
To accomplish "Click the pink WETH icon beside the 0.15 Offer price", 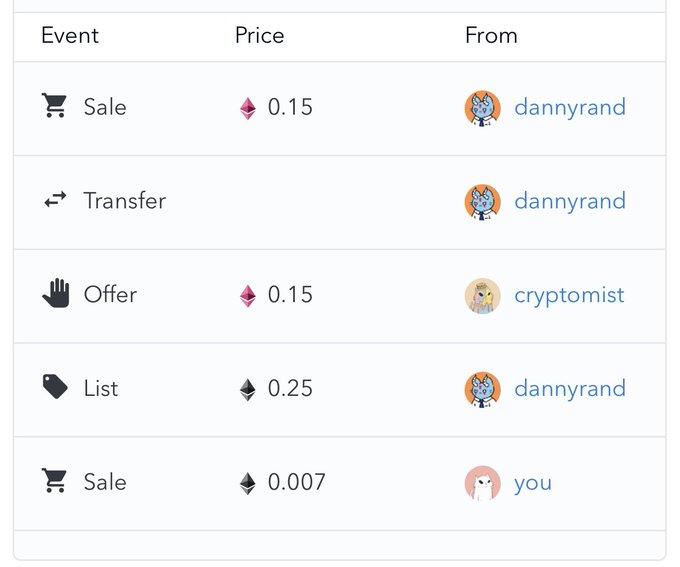I will pos(247,295).
